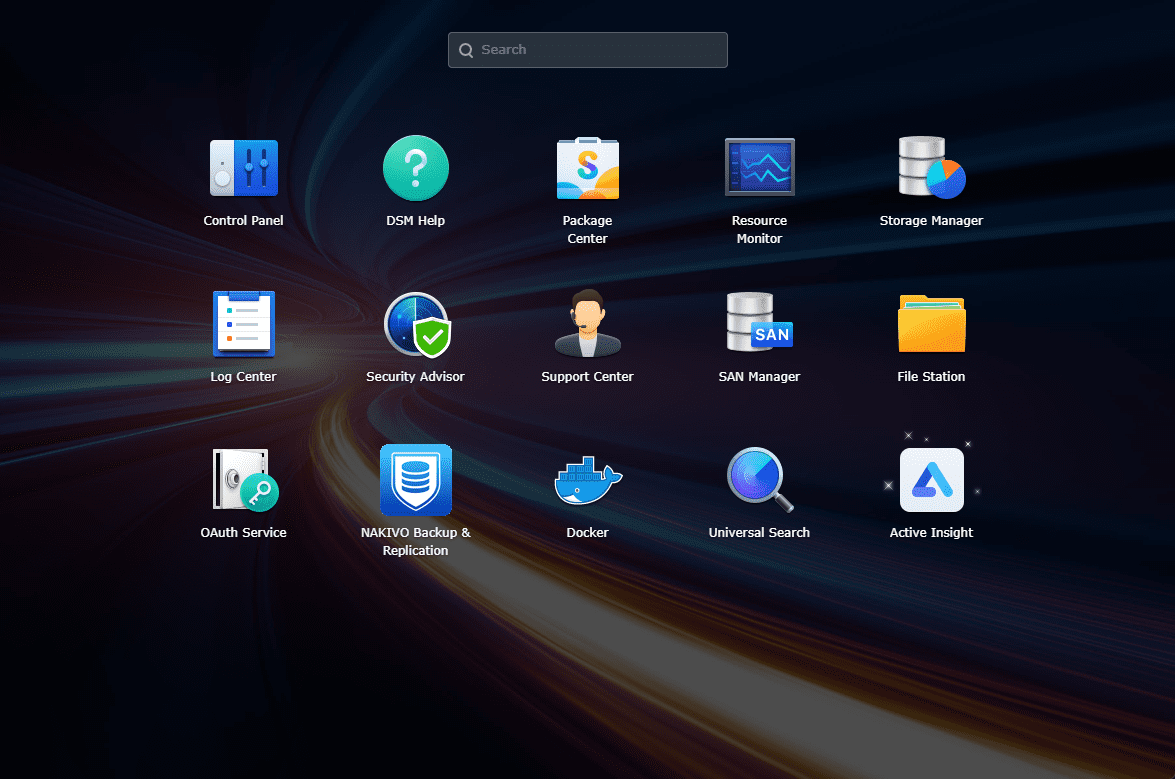Open the Docker whale icon
The height and width of the screenshot is (779, 1175).
(587, 480)
